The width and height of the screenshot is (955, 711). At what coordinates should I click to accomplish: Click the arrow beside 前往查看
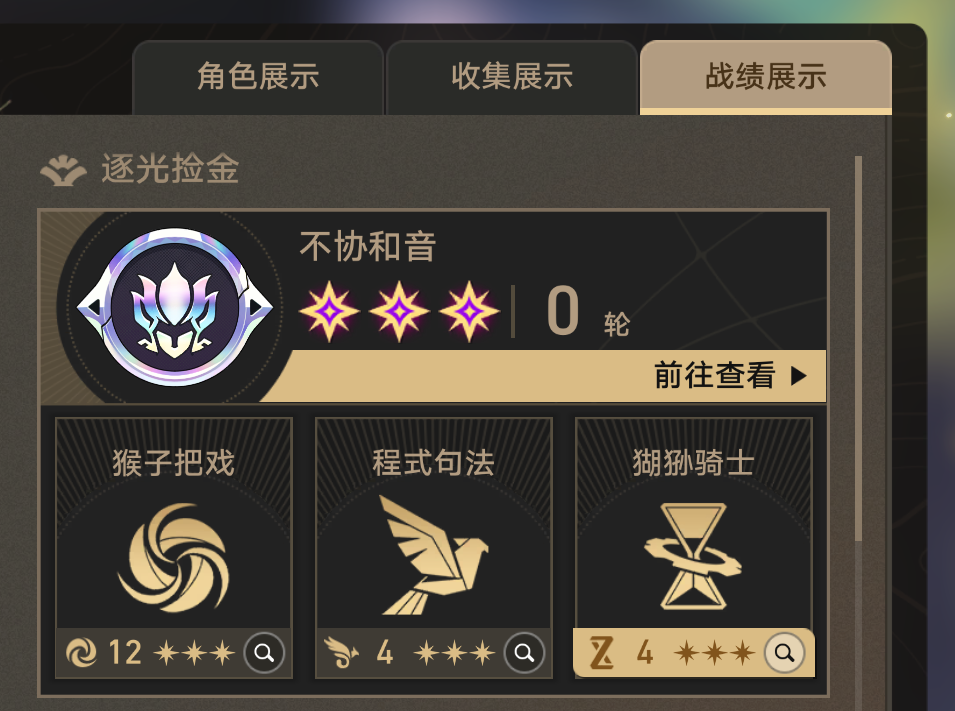[798, 376]
